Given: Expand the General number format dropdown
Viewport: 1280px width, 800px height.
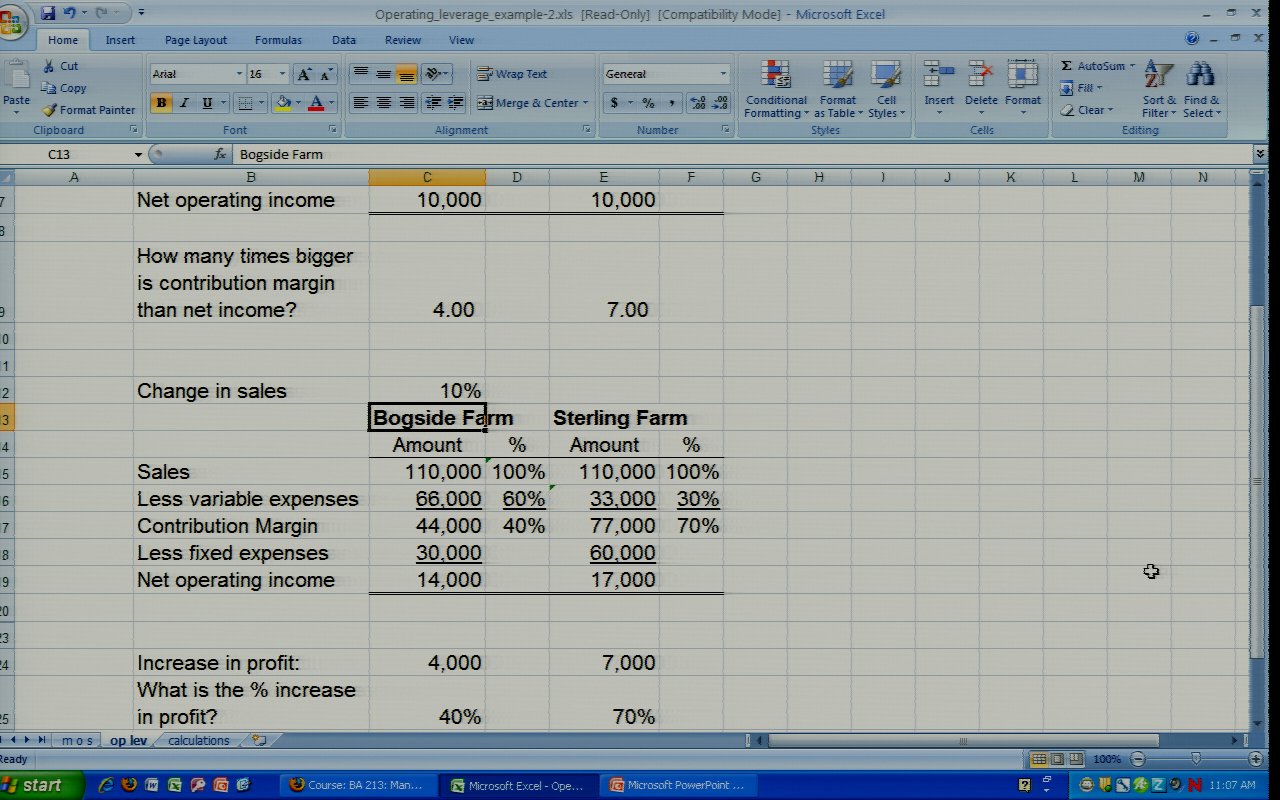Looking at the screenshot, I should [723, 74].
